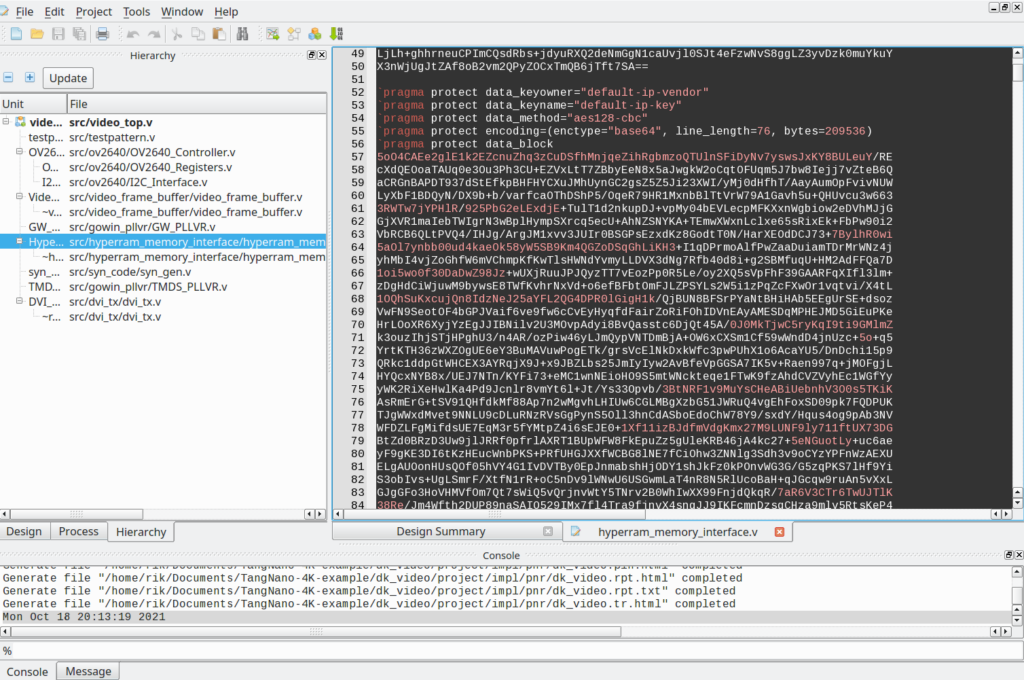Cut with the scissors icon
The height and width of the screenshot is (680, 1024).
coord(176,34)
